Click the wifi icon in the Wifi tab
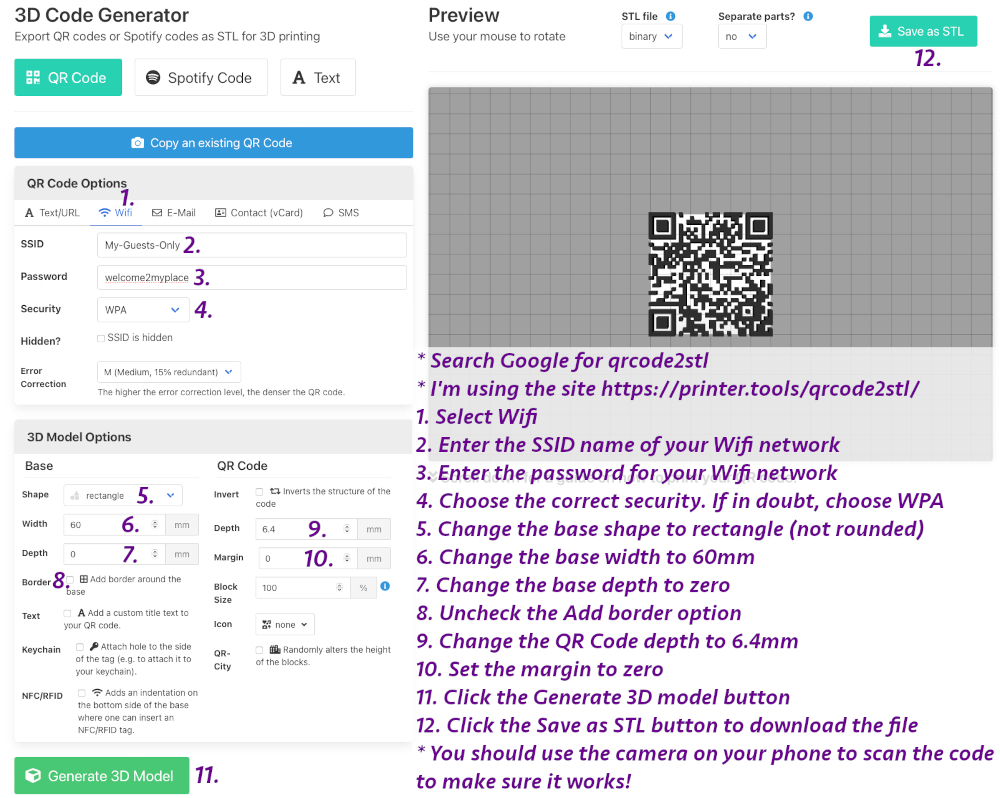The width and height of the screenshot is (1000, 798). pyautogui.click(x=105, y=213)
